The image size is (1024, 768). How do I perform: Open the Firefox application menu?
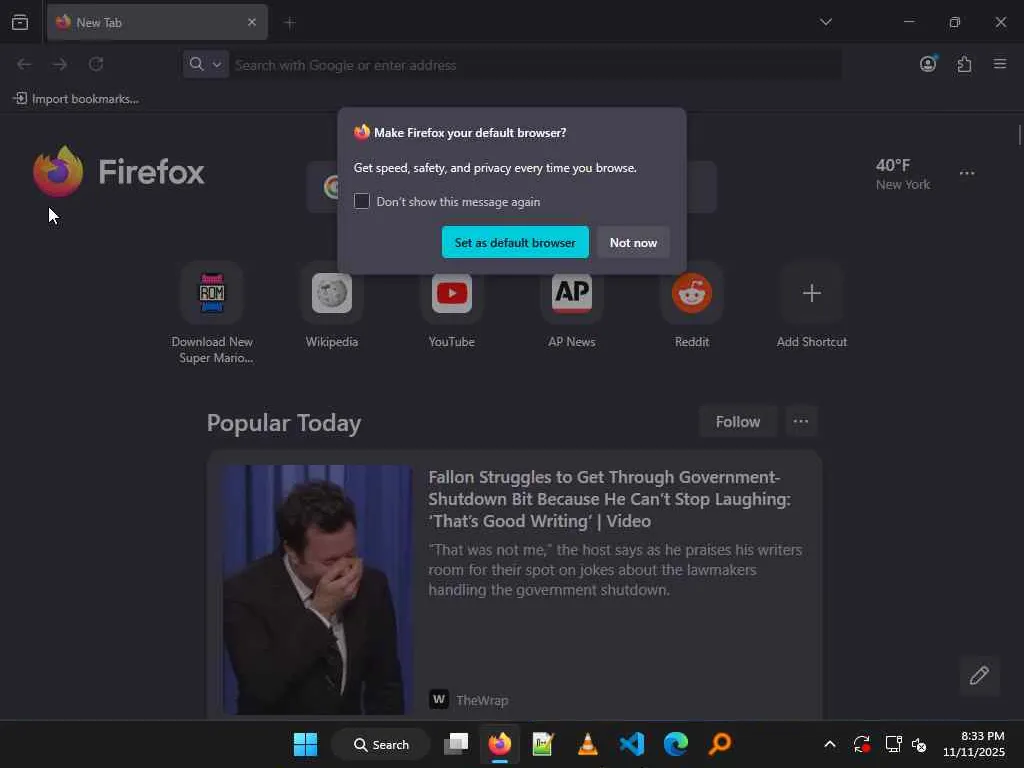point(1000,63)
